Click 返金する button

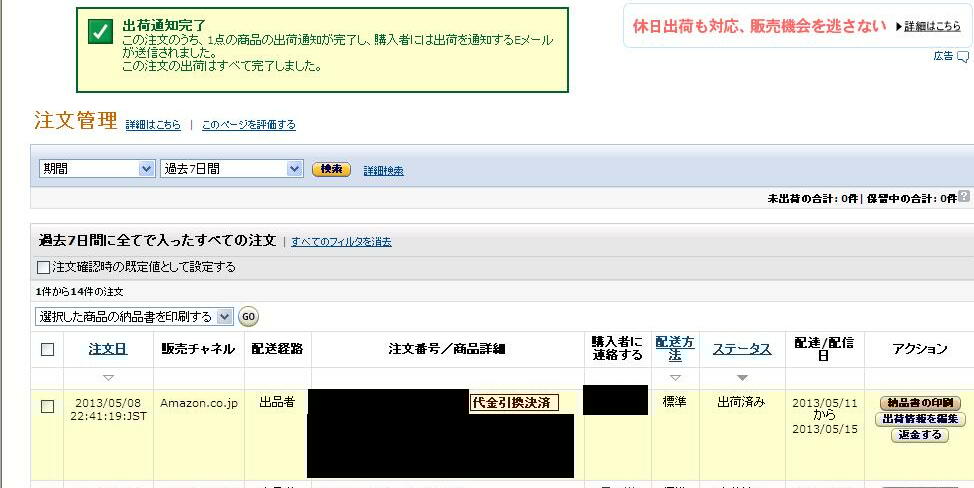920,435
